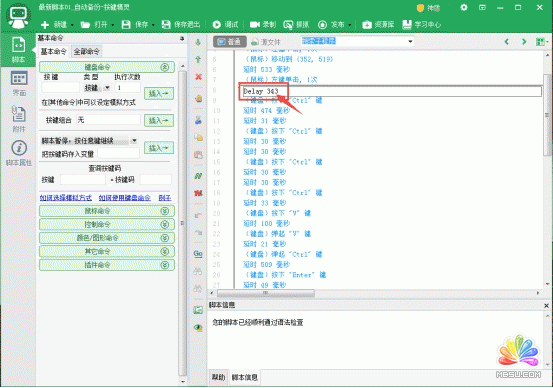Image resolution: width=553 pixels, height=388 pixels.
Task: Click the 发布 publish icon
Action: [x=322, y=25]
